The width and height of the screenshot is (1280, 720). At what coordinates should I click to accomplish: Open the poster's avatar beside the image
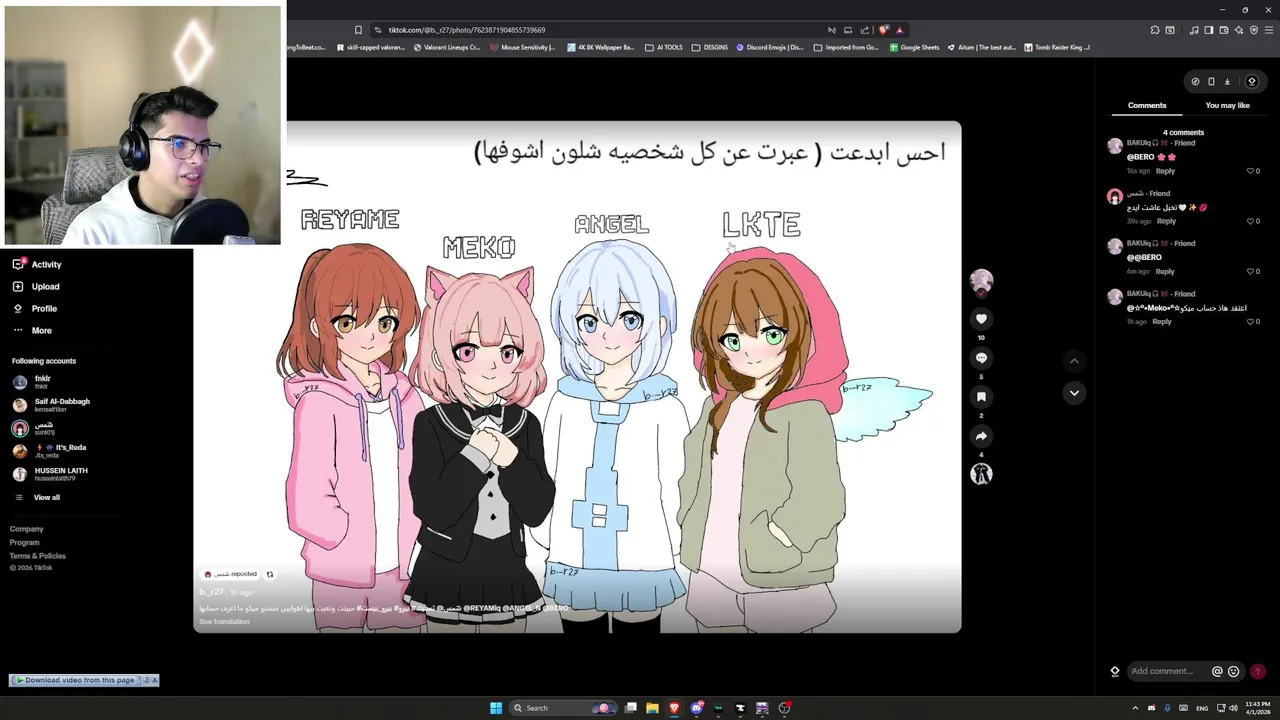pos(981,281)
